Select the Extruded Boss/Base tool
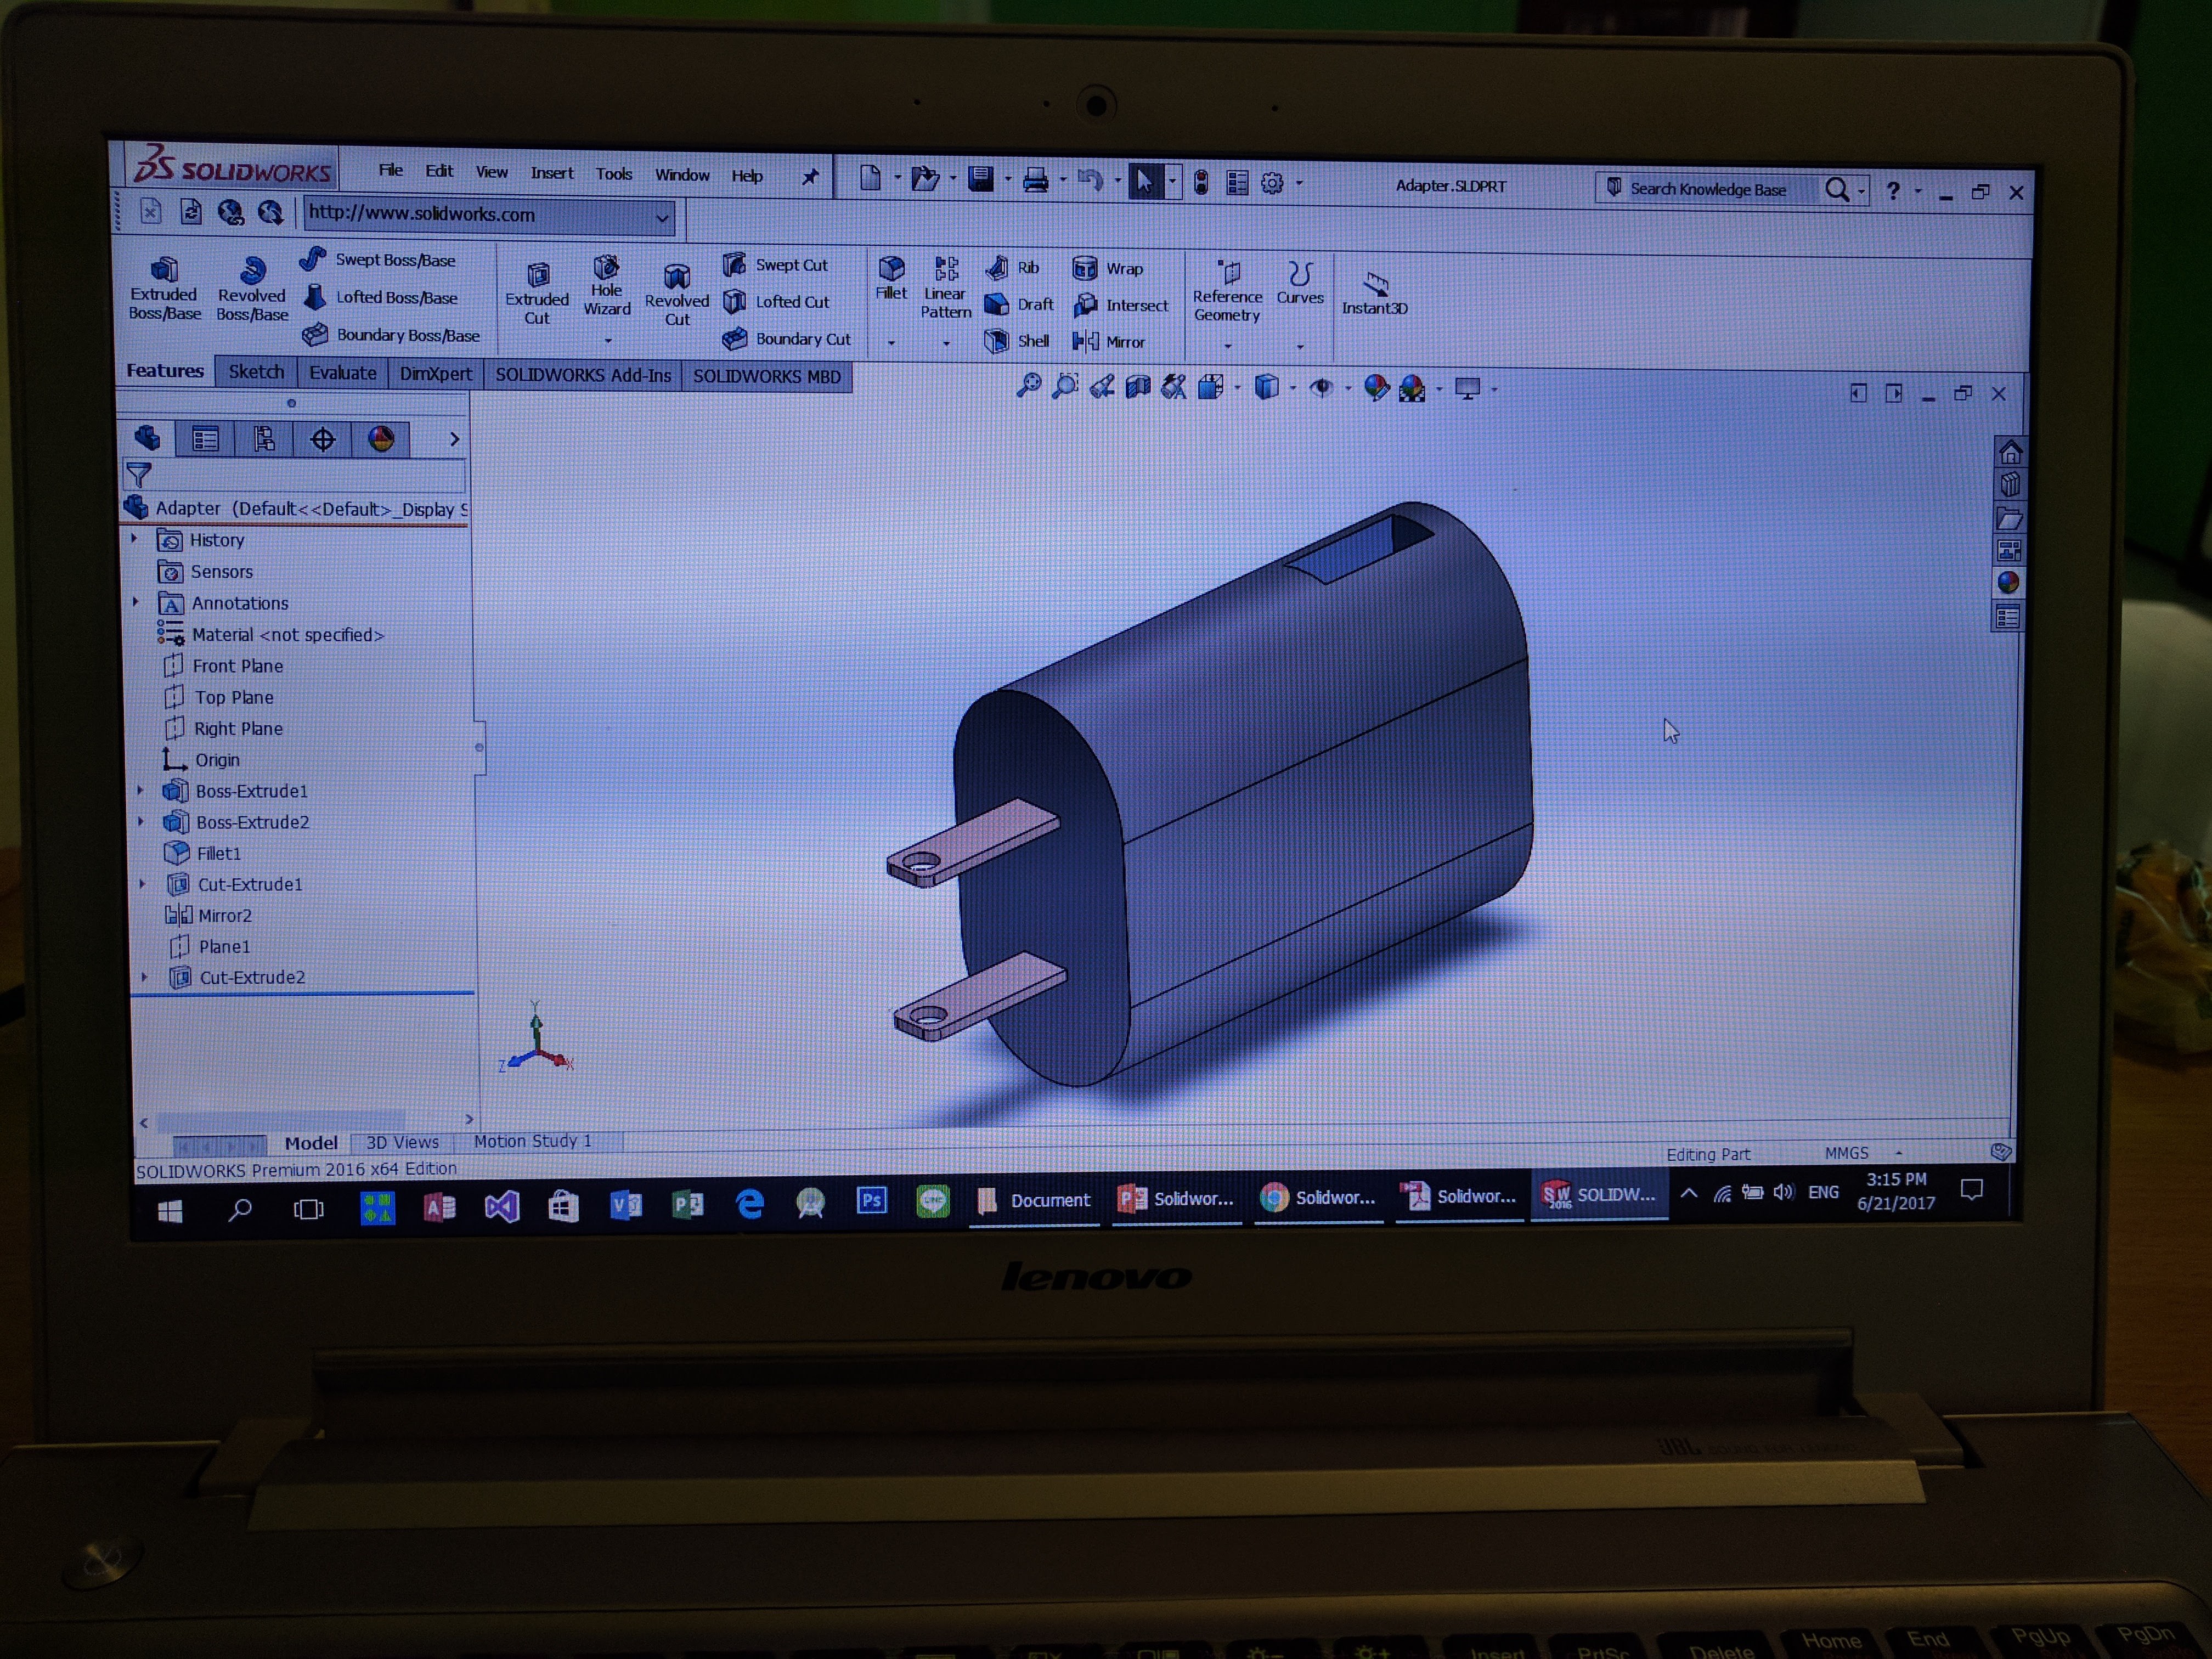 pyautogui.click(x=165, y=289)
